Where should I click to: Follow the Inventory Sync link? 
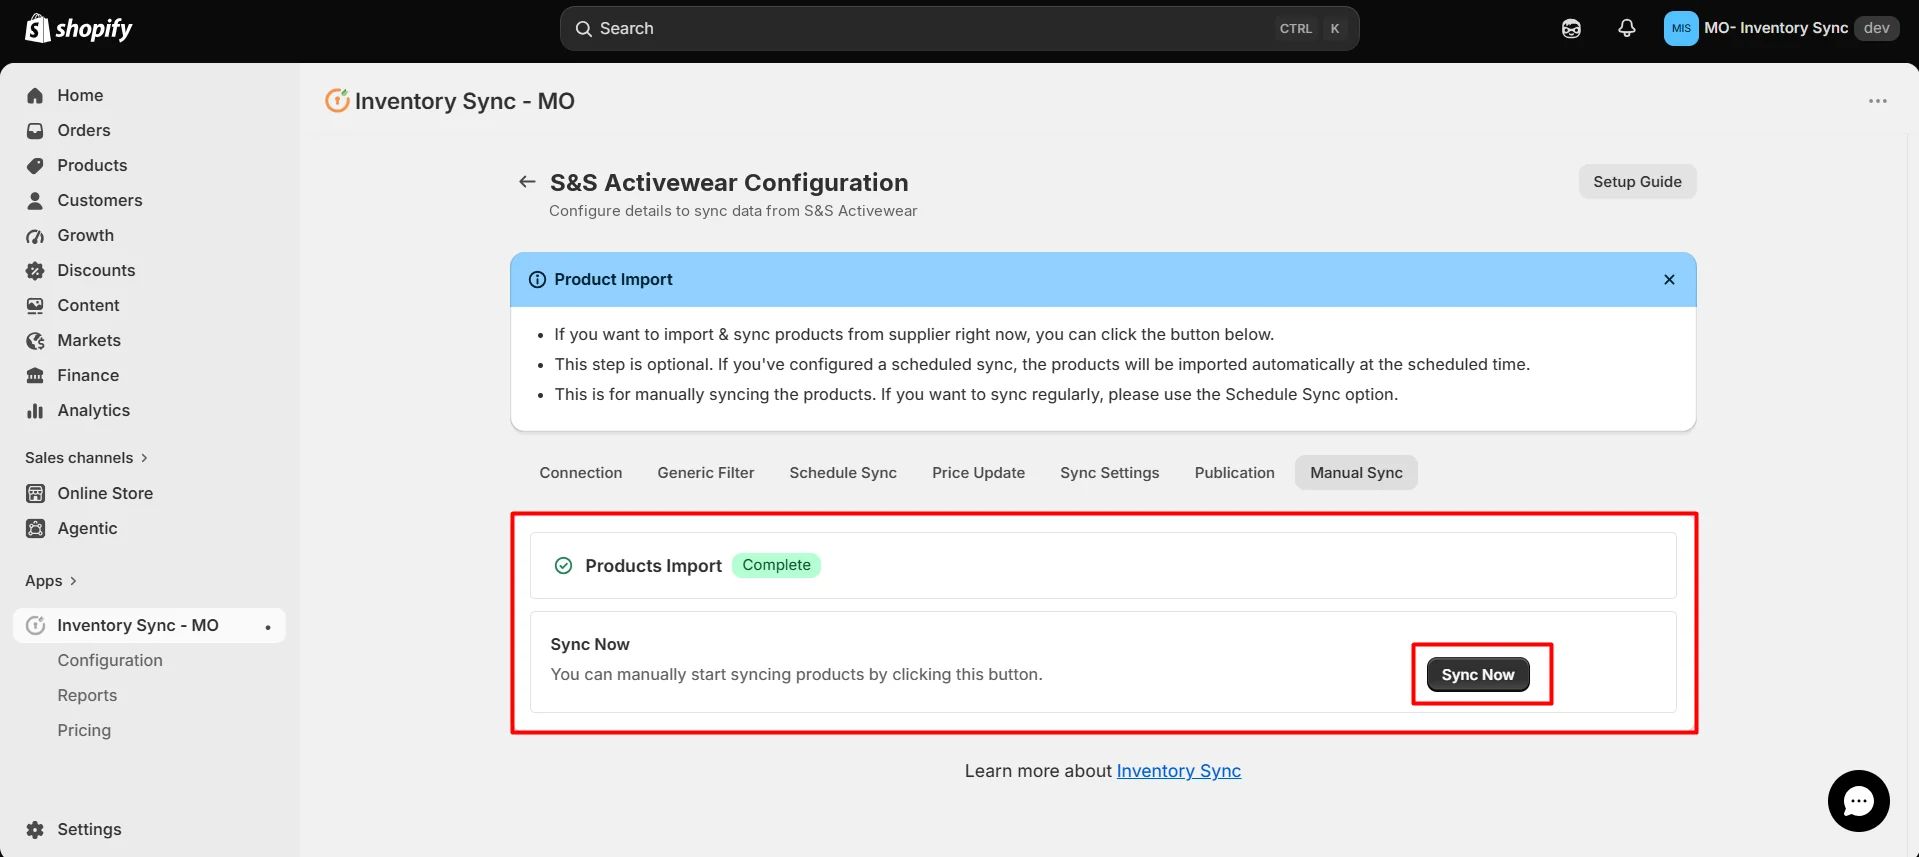[x=1179, y=771]
